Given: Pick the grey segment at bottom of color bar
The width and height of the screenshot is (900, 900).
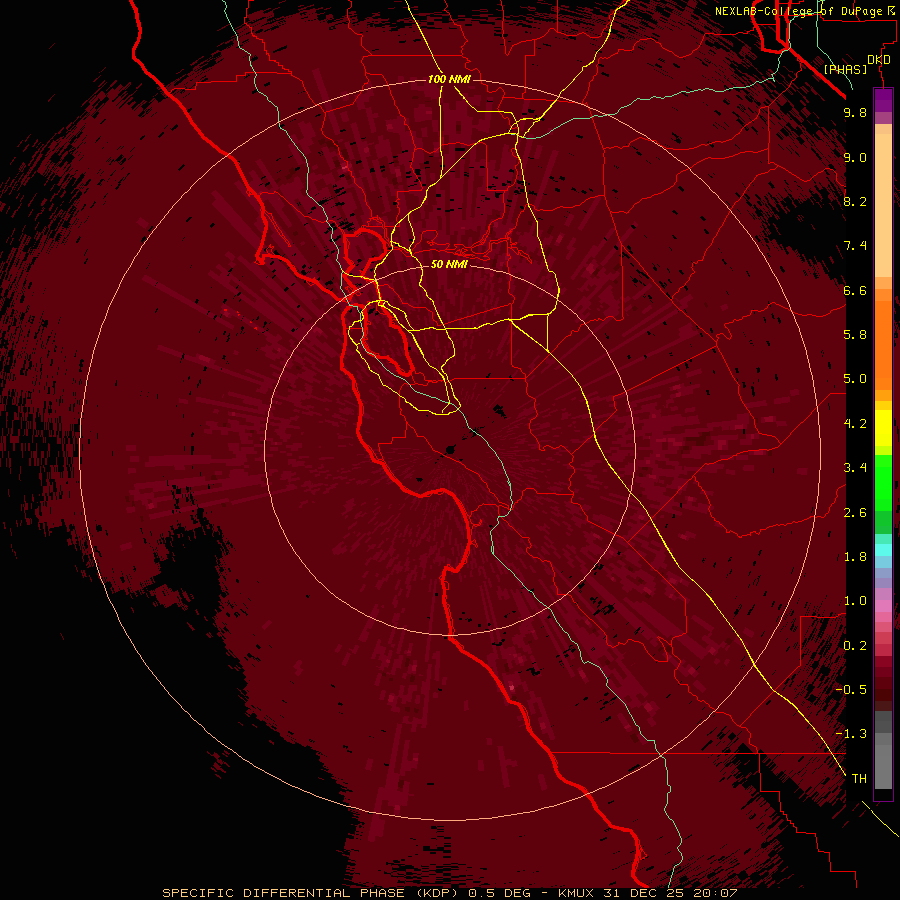Looking at the screenshot, I should click(x=883, y=763).
